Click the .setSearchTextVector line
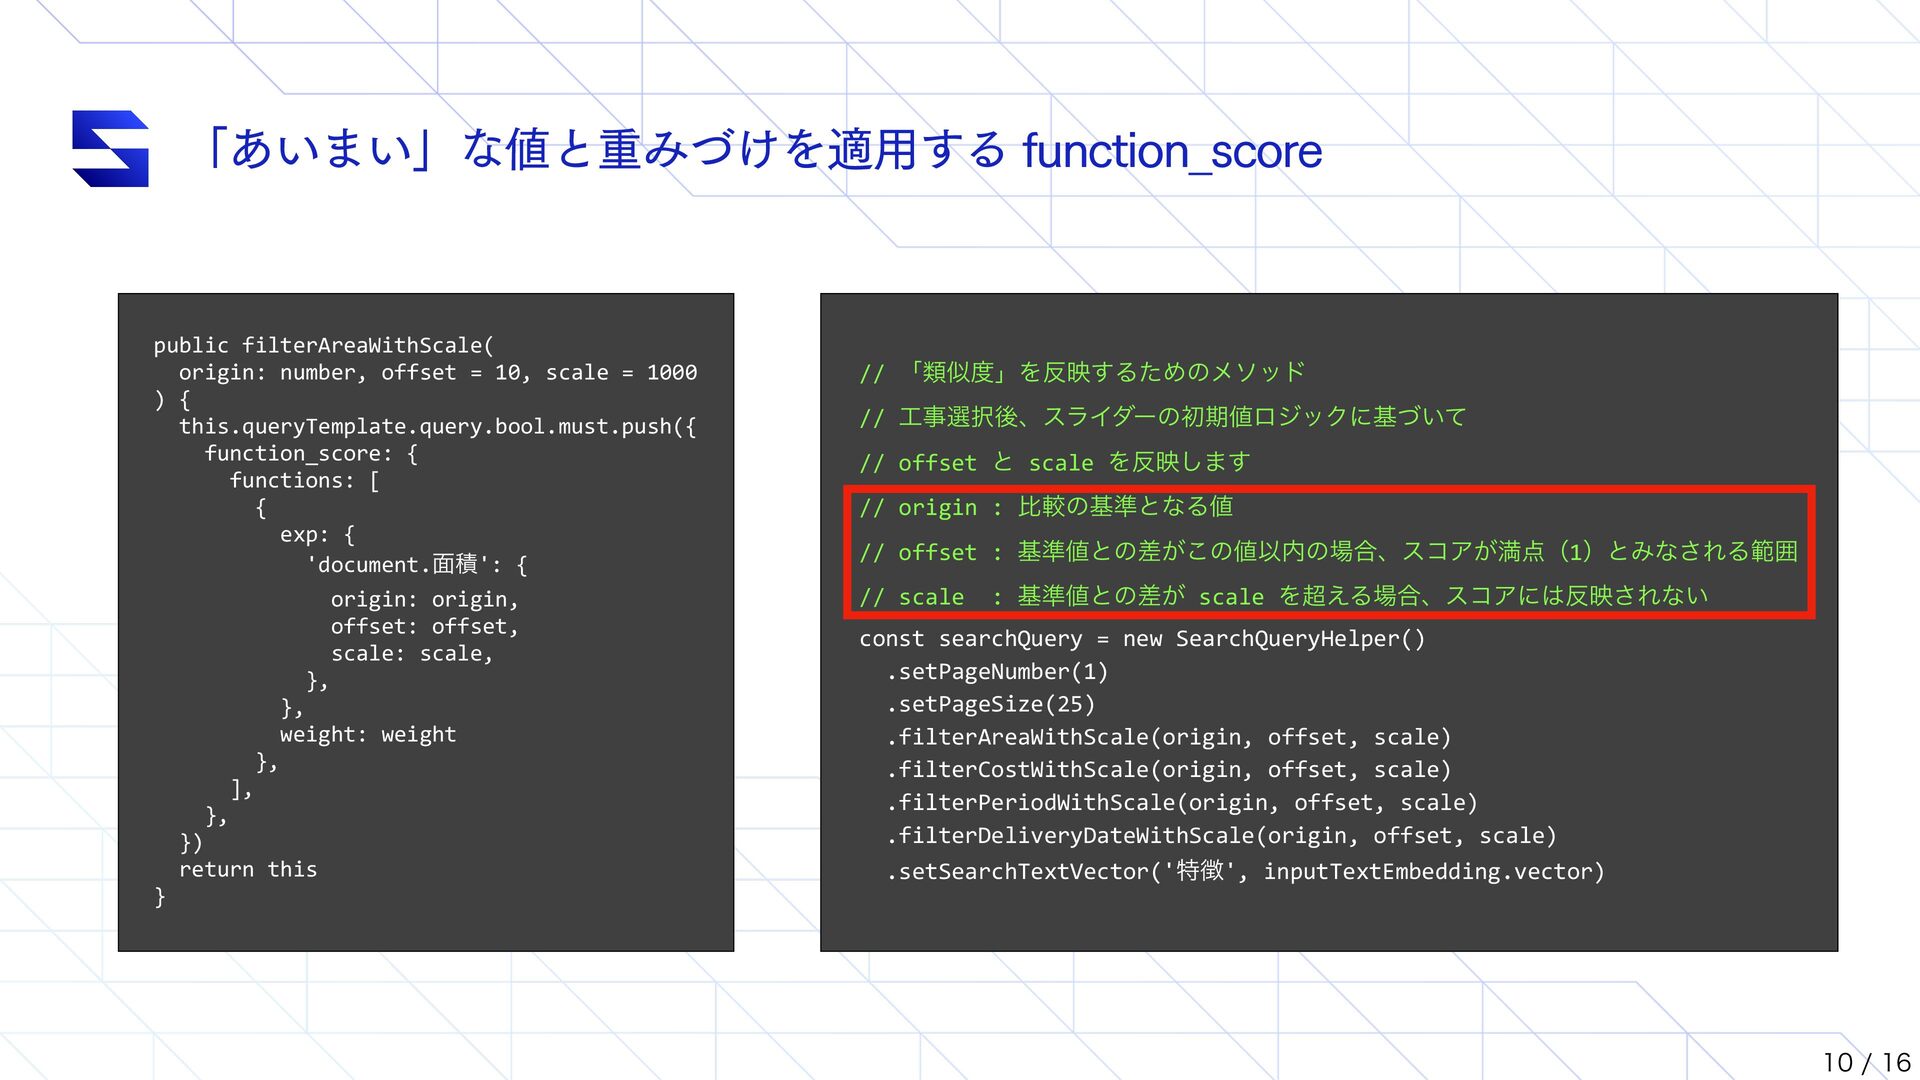Image resolution: width=1920 pixels, height=1080 pixels. pos(1244,872)
